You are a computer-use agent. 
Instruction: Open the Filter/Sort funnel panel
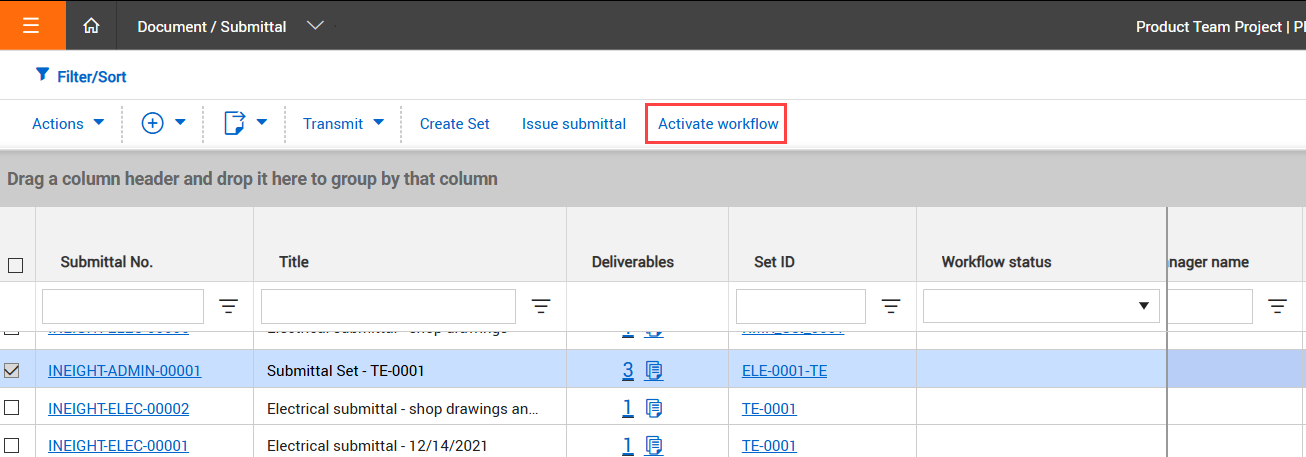pyautogui.click(x=81, y=76)
